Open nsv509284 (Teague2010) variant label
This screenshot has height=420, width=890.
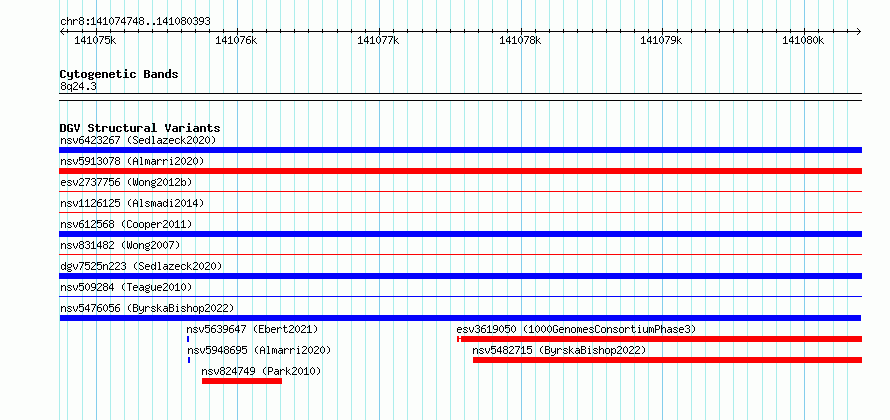[126, 287]
